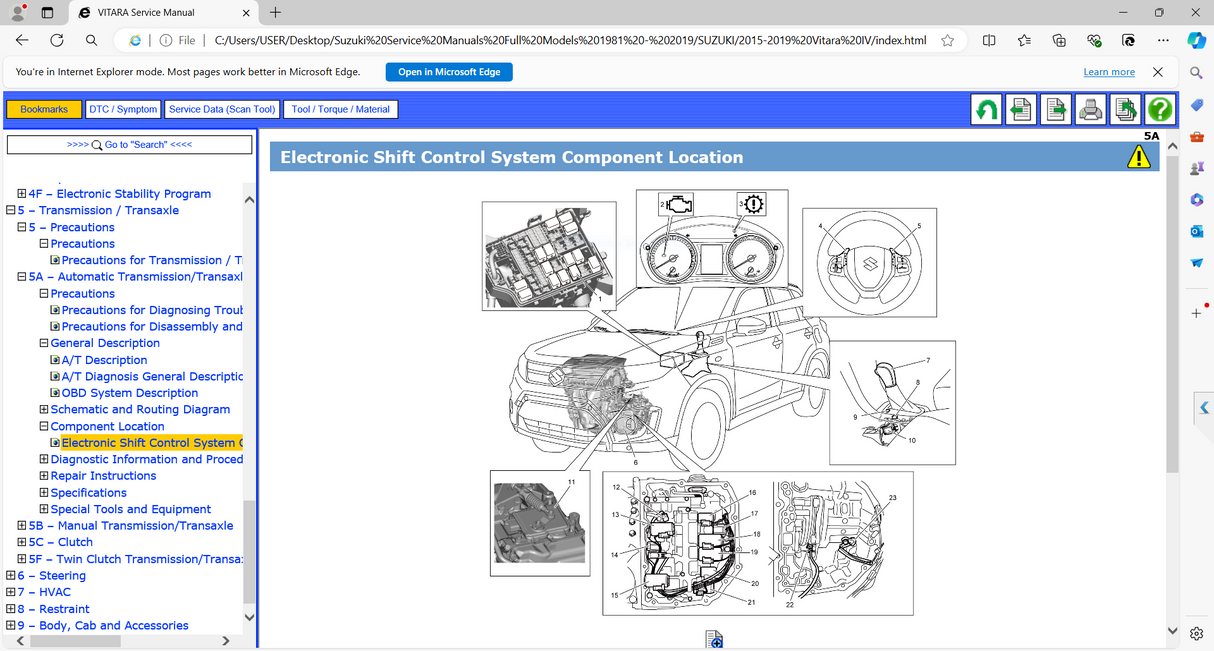Click the Print document icon
The width and height of the screenshot is (1214, 651).
[x=1090, y=108]
